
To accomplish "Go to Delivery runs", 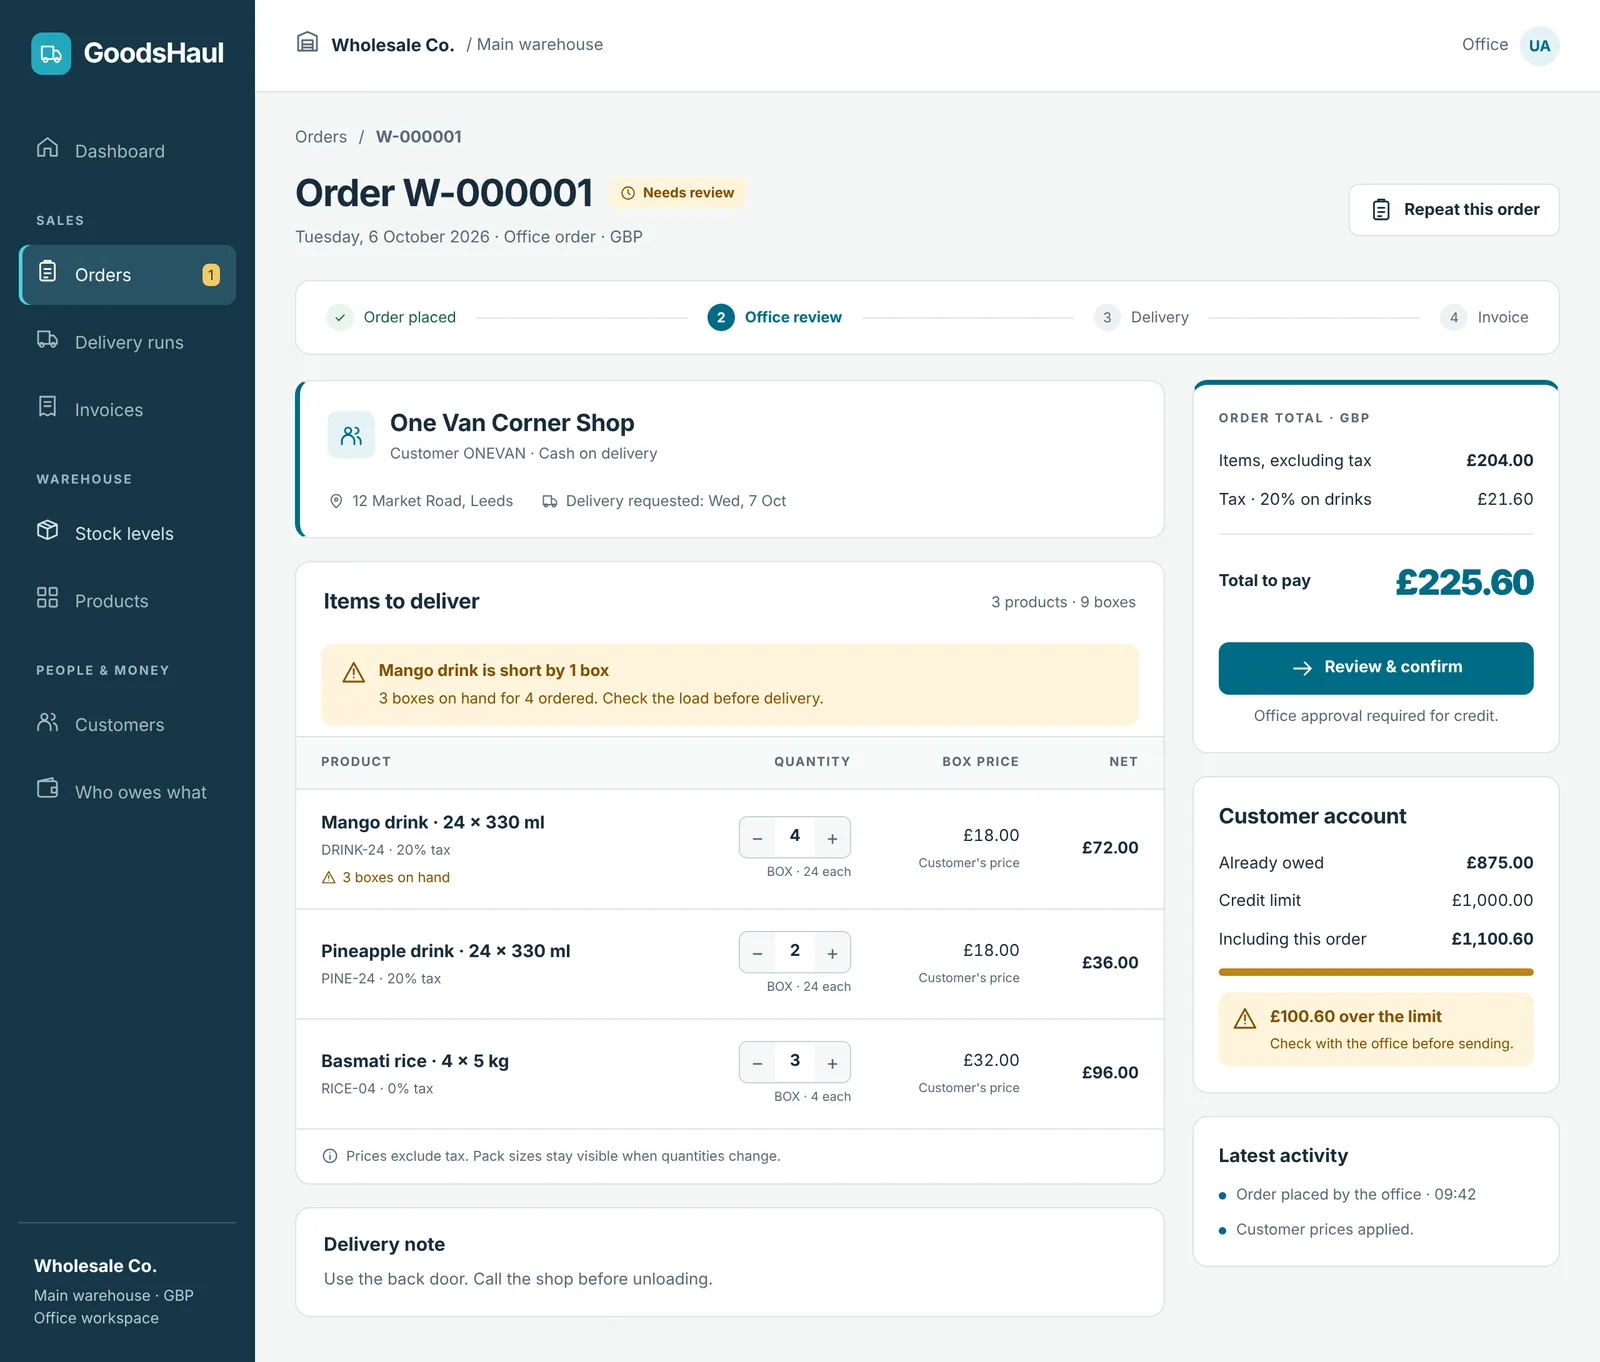I will click(127, 342).
